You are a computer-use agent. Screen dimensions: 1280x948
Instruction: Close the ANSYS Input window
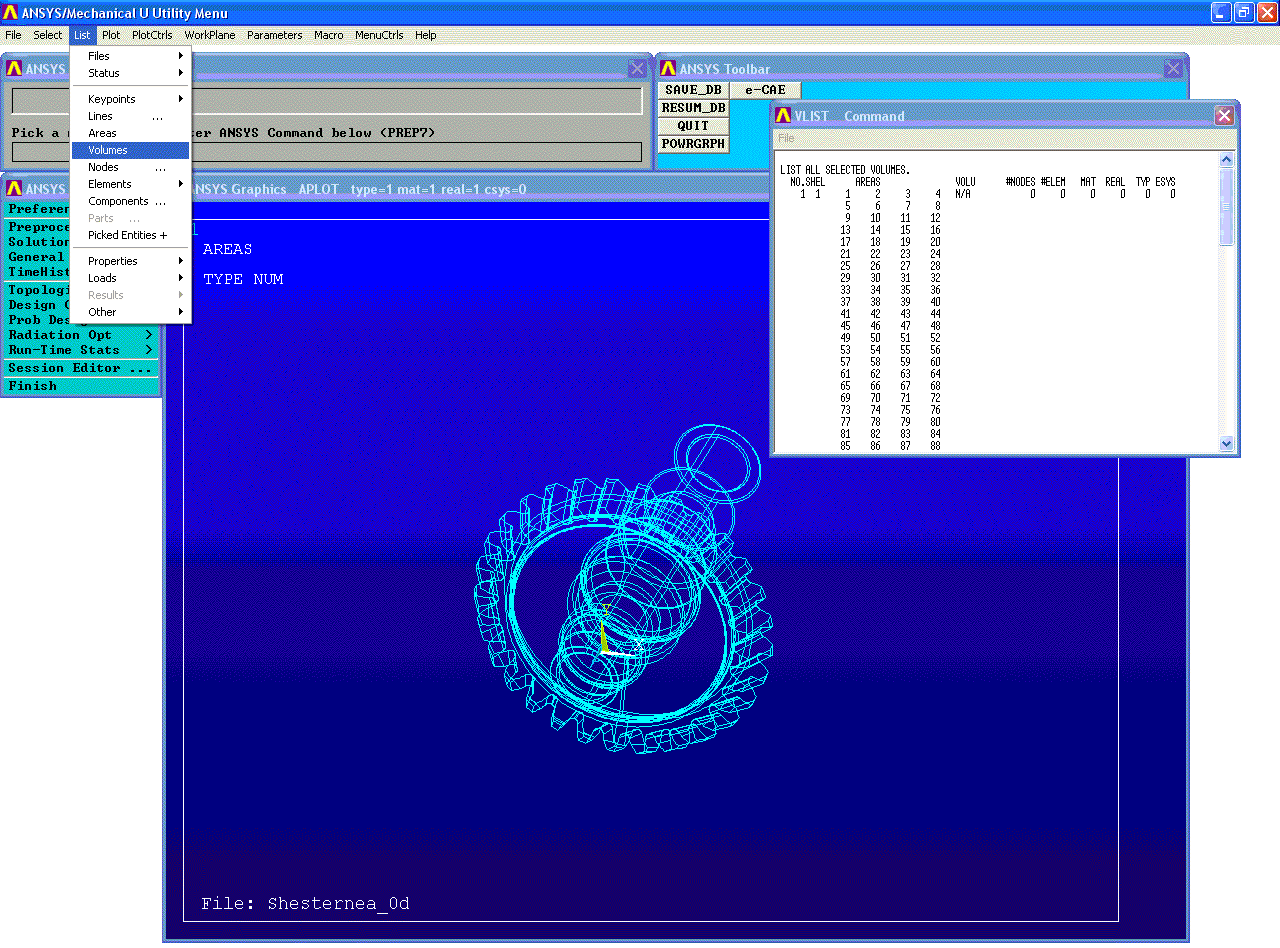637,69
